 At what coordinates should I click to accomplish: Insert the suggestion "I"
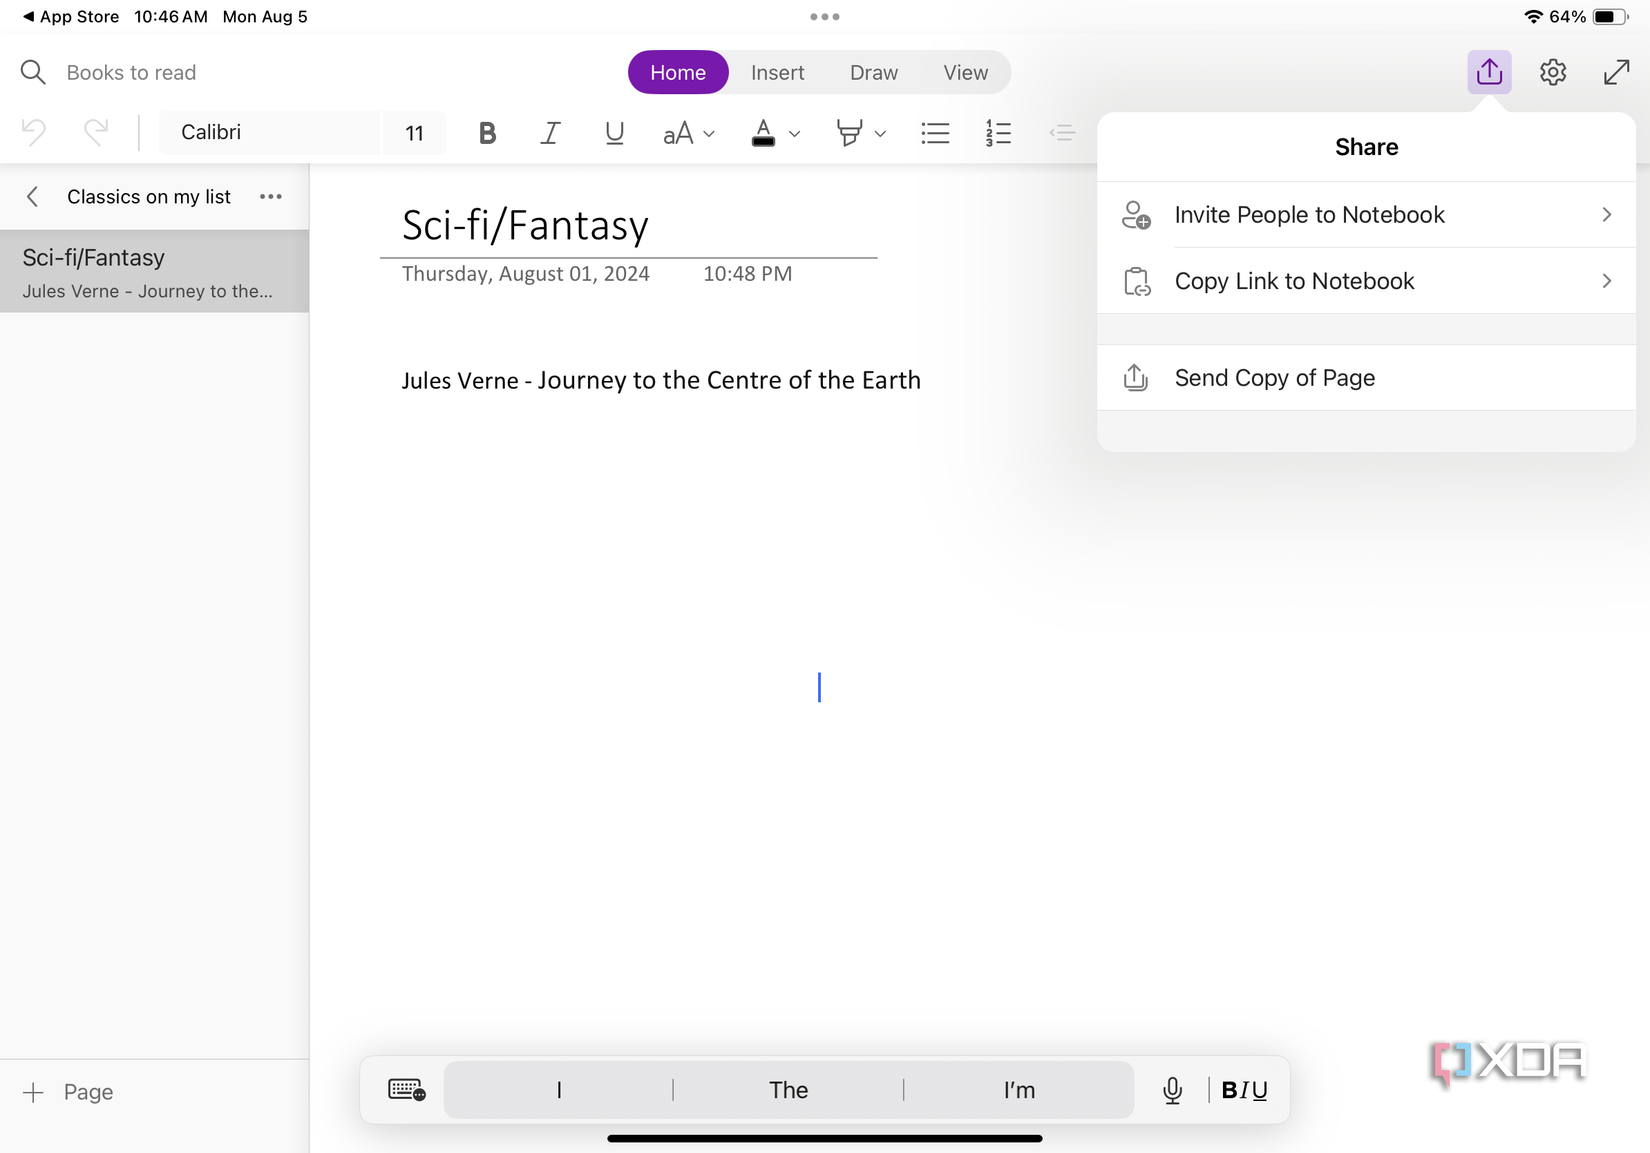pyautogui.click(x=559, y=1090)
